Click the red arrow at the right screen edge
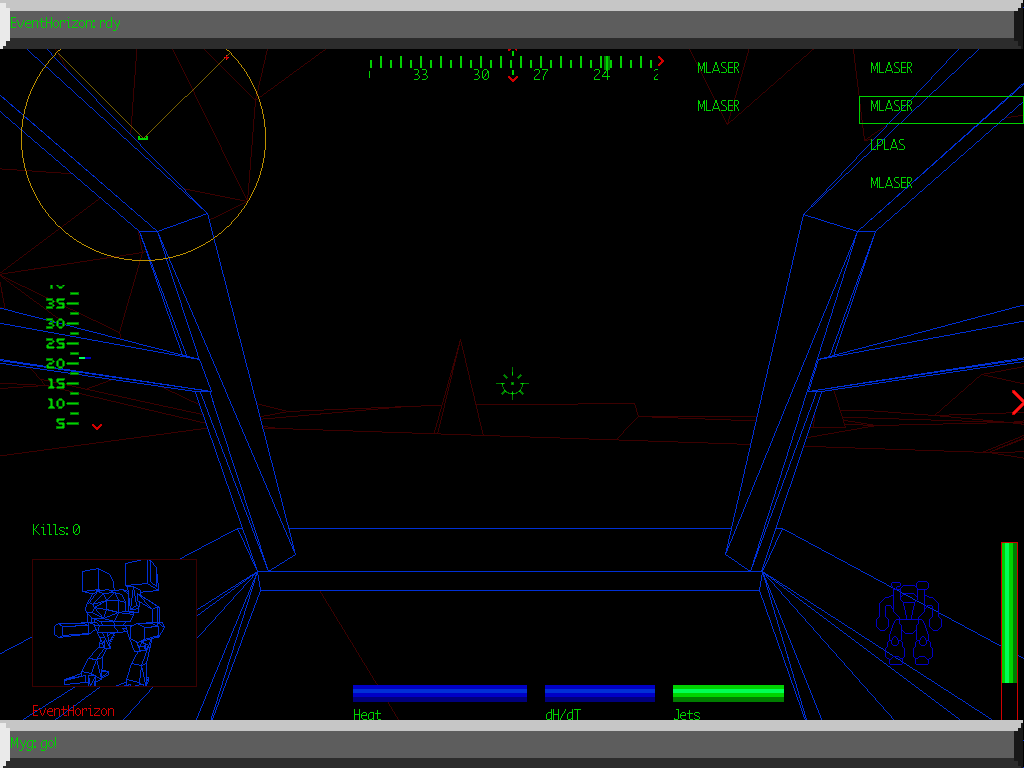This screenshot has height=768, width=1024. point(1017,403)
